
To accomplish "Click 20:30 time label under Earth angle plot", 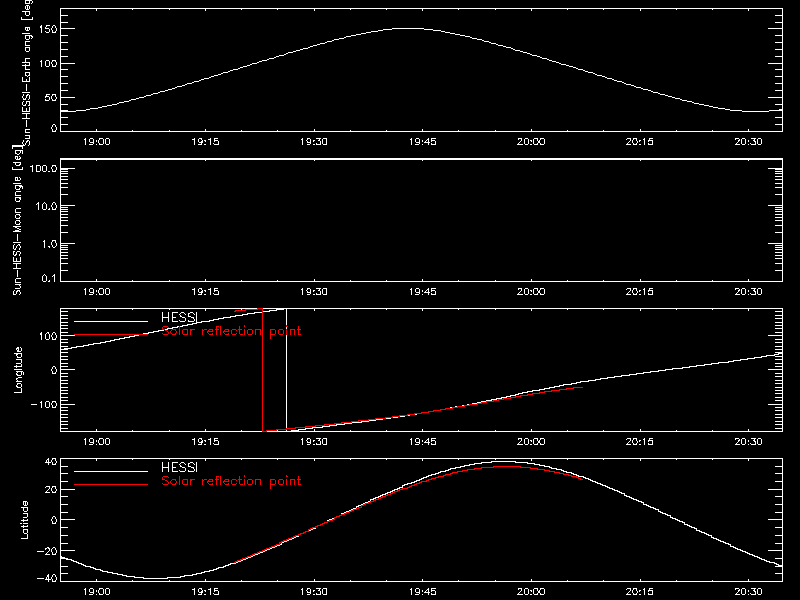I will click(748, 142).
